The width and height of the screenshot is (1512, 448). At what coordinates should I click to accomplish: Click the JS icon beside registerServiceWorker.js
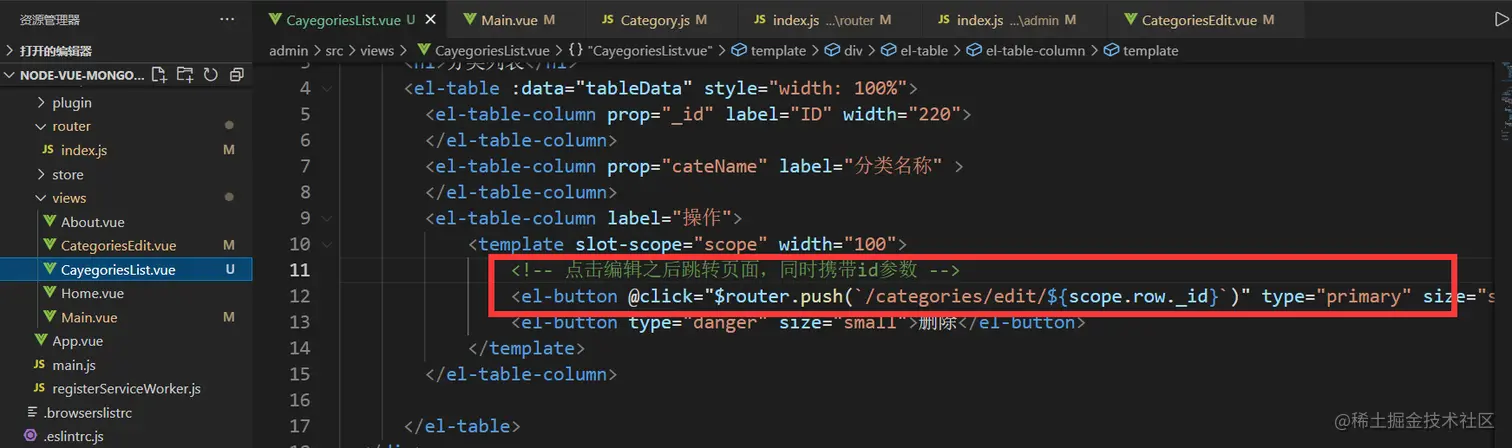[40, 388]
